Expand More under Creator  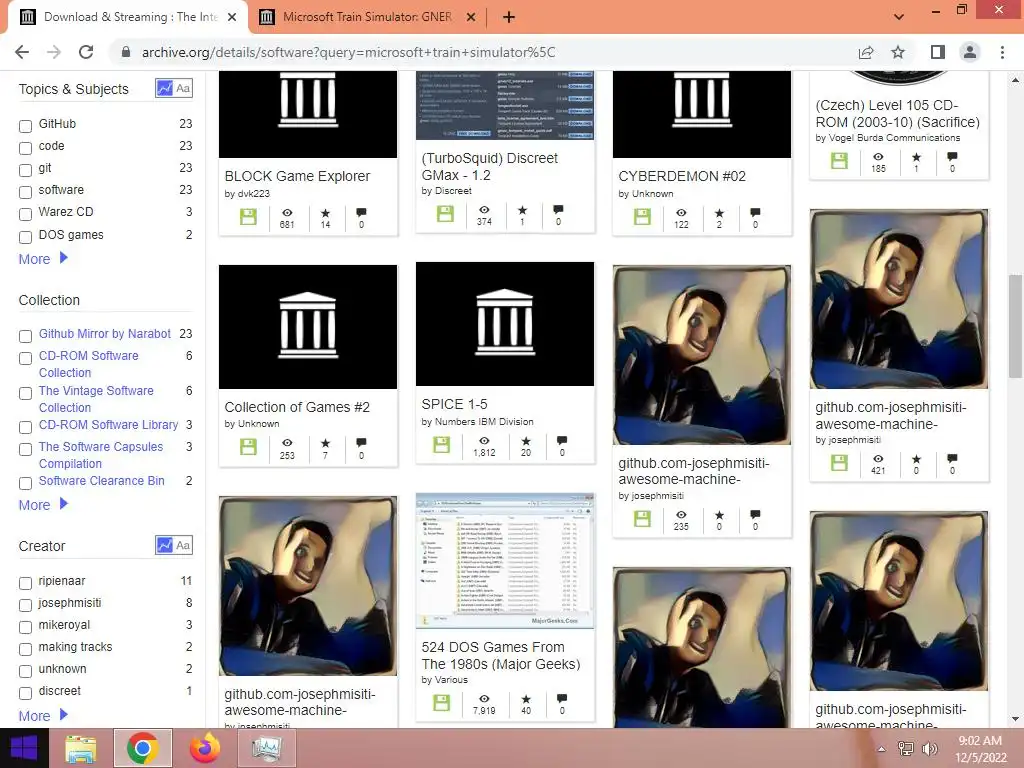43,716
